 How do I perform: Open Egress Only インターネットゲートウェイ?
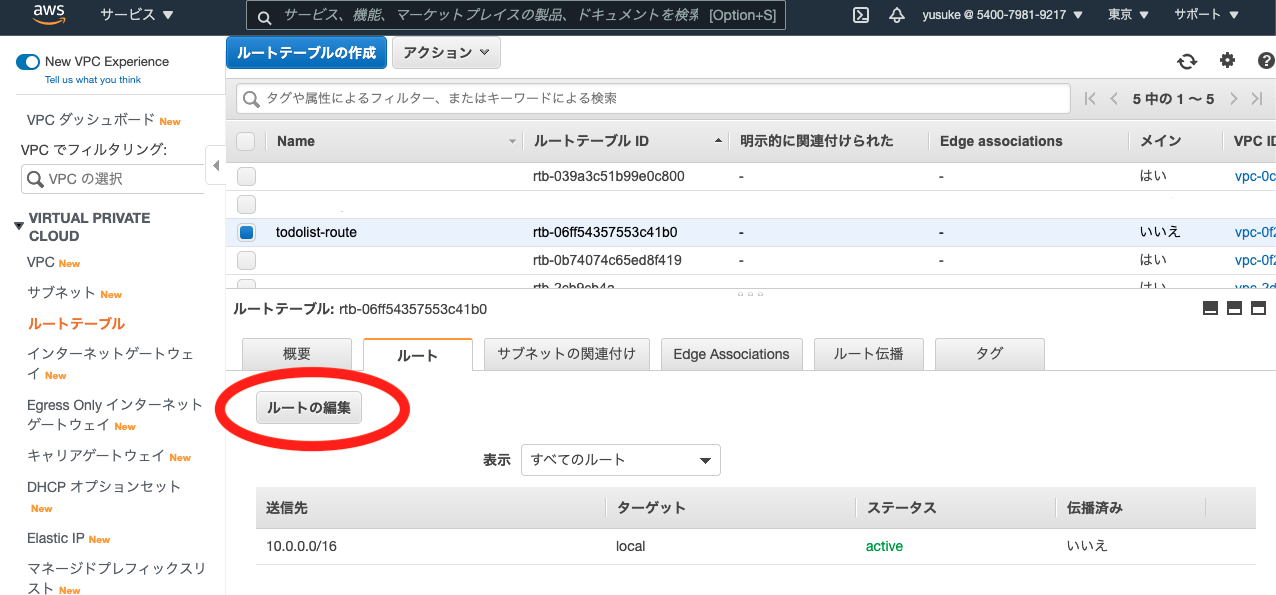point(114,414)
